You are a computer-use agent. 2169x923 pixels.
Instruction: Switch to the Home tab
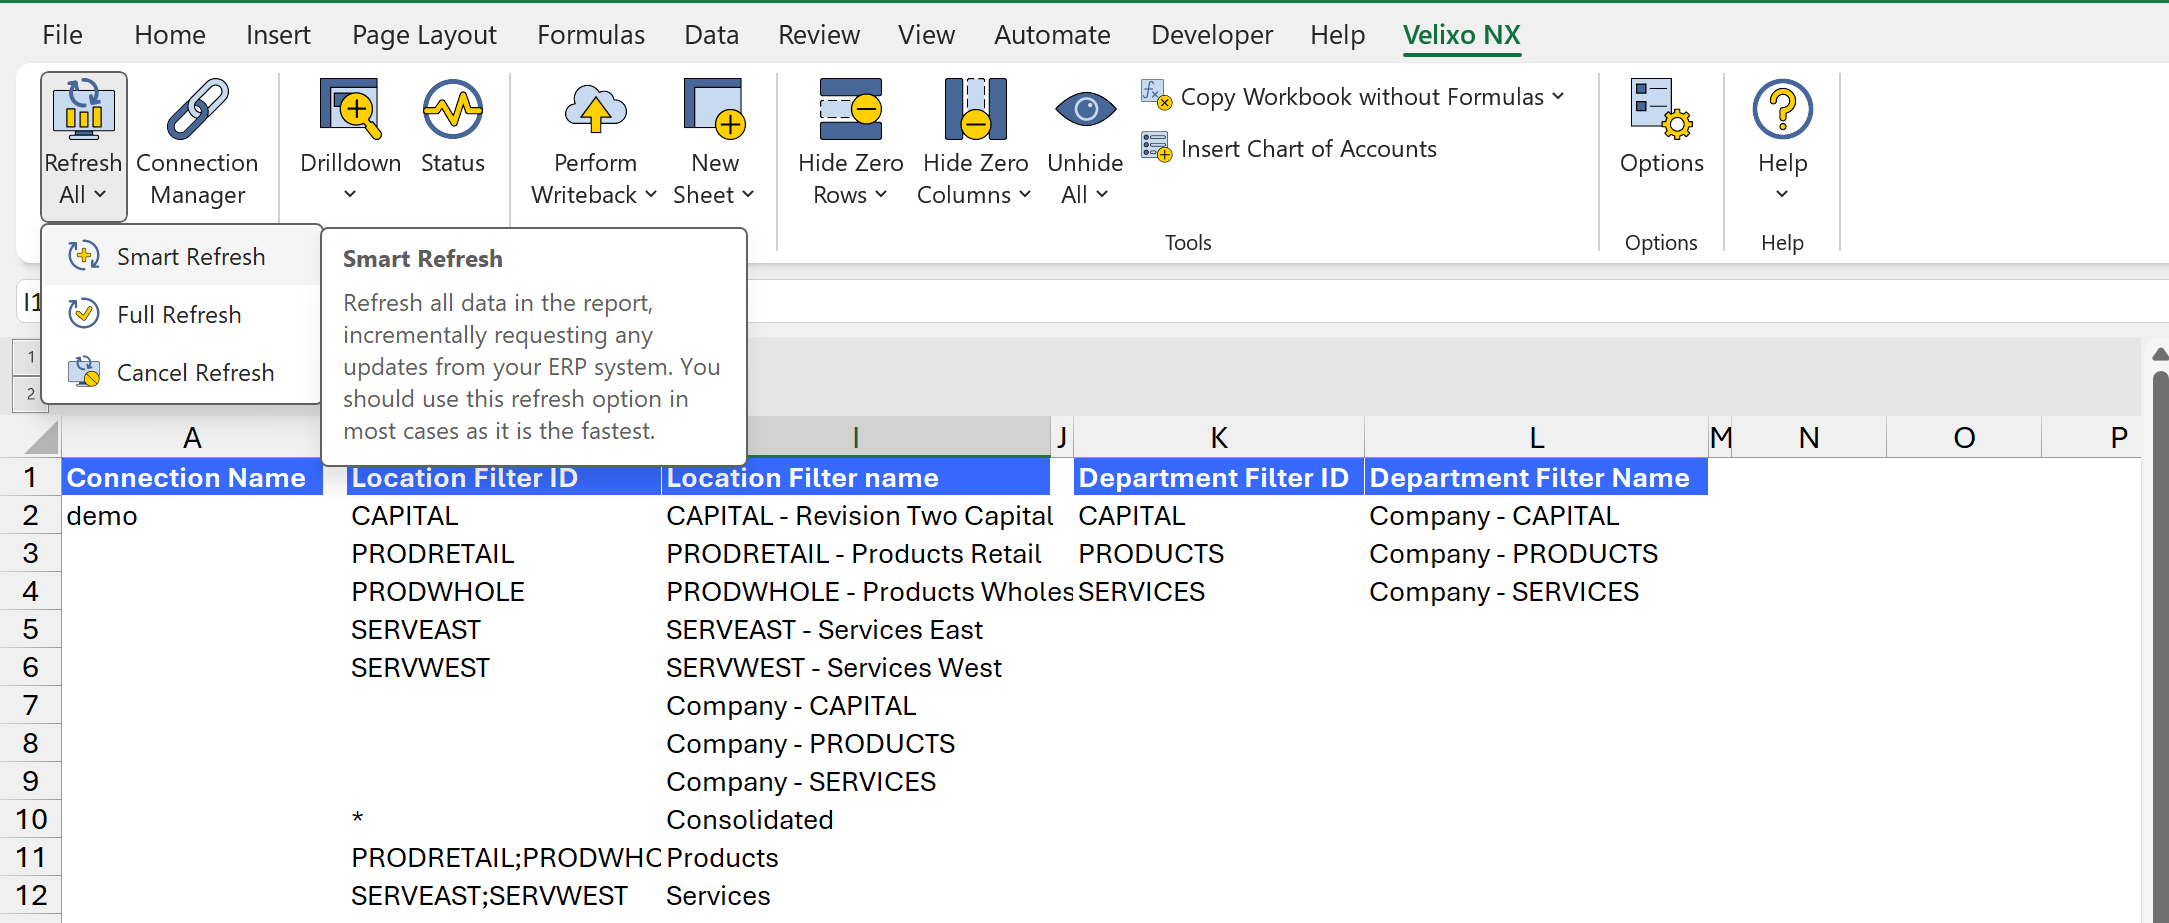[x=170, y=35]
